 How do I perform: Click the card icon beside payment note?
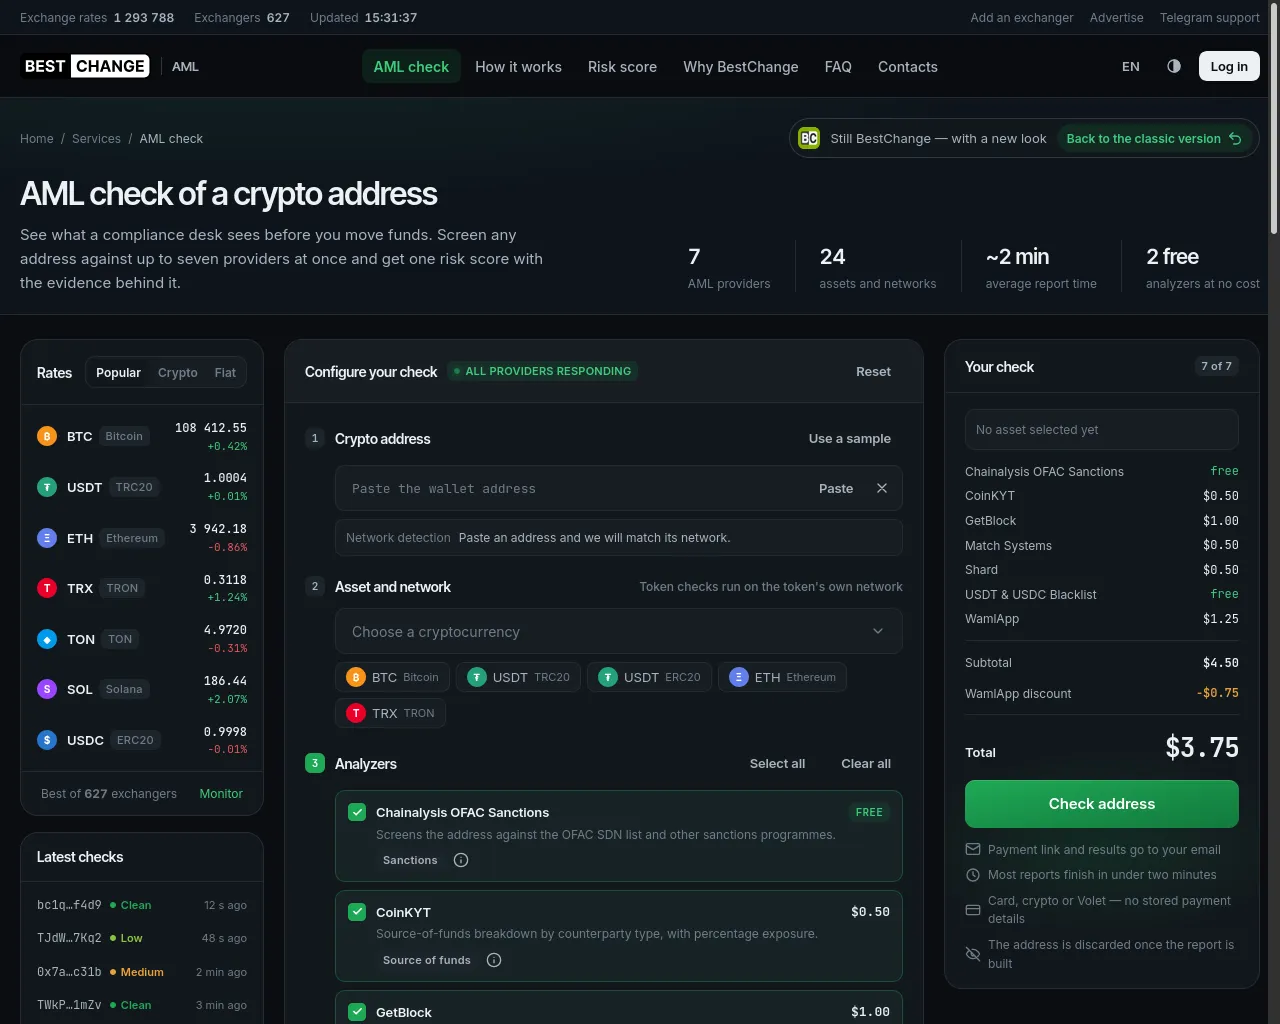pos(973,910)
